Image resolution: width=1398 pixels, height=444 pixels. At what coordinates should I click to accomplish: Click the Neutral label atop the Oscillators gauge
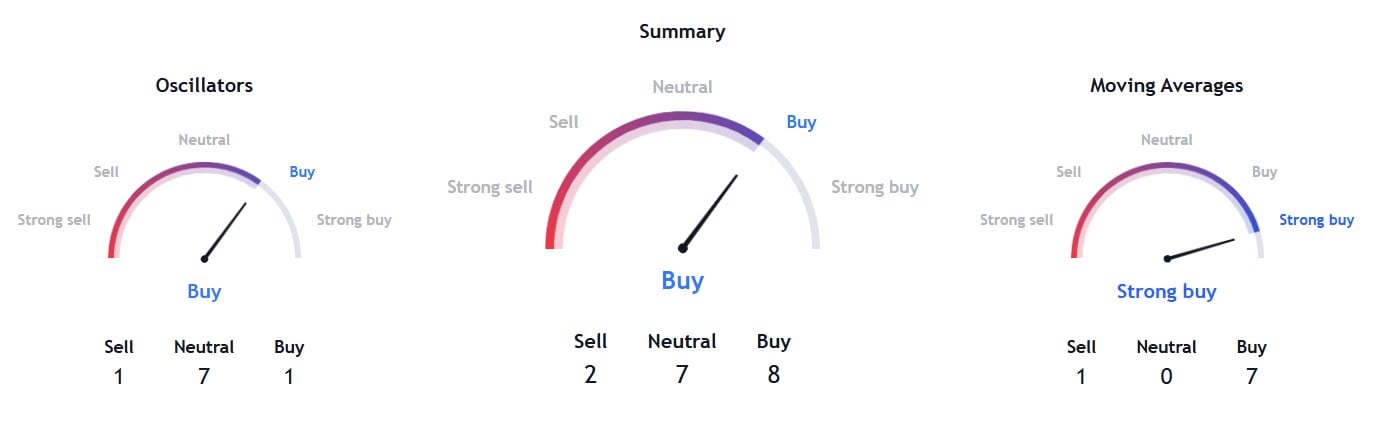coord(204,140)
